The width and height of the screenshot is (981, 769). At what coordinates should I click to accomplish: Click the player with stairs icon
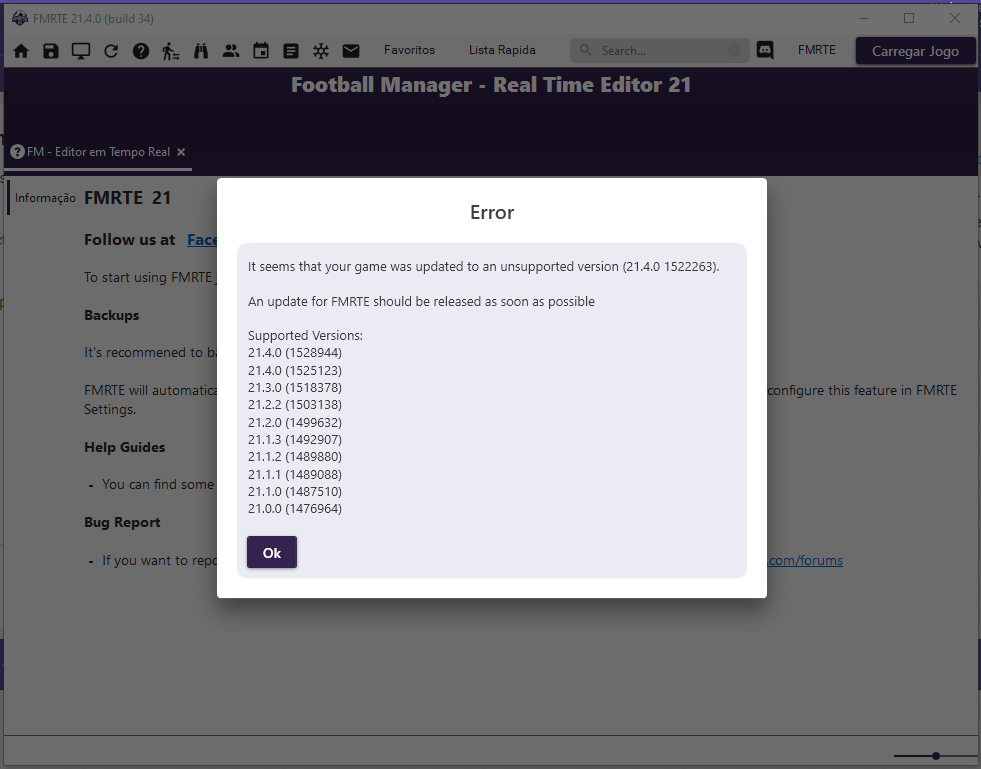click(170, 51)
